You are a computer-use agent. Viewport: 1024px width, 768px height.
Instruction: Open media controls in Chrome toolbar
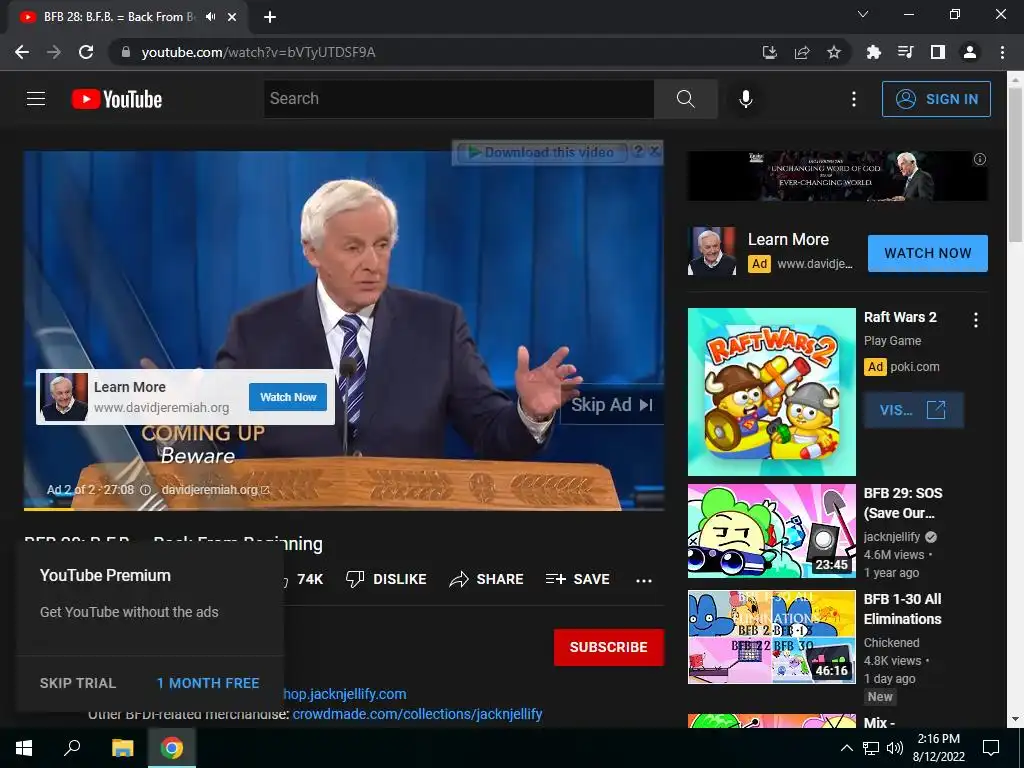(x=905, y=52)
